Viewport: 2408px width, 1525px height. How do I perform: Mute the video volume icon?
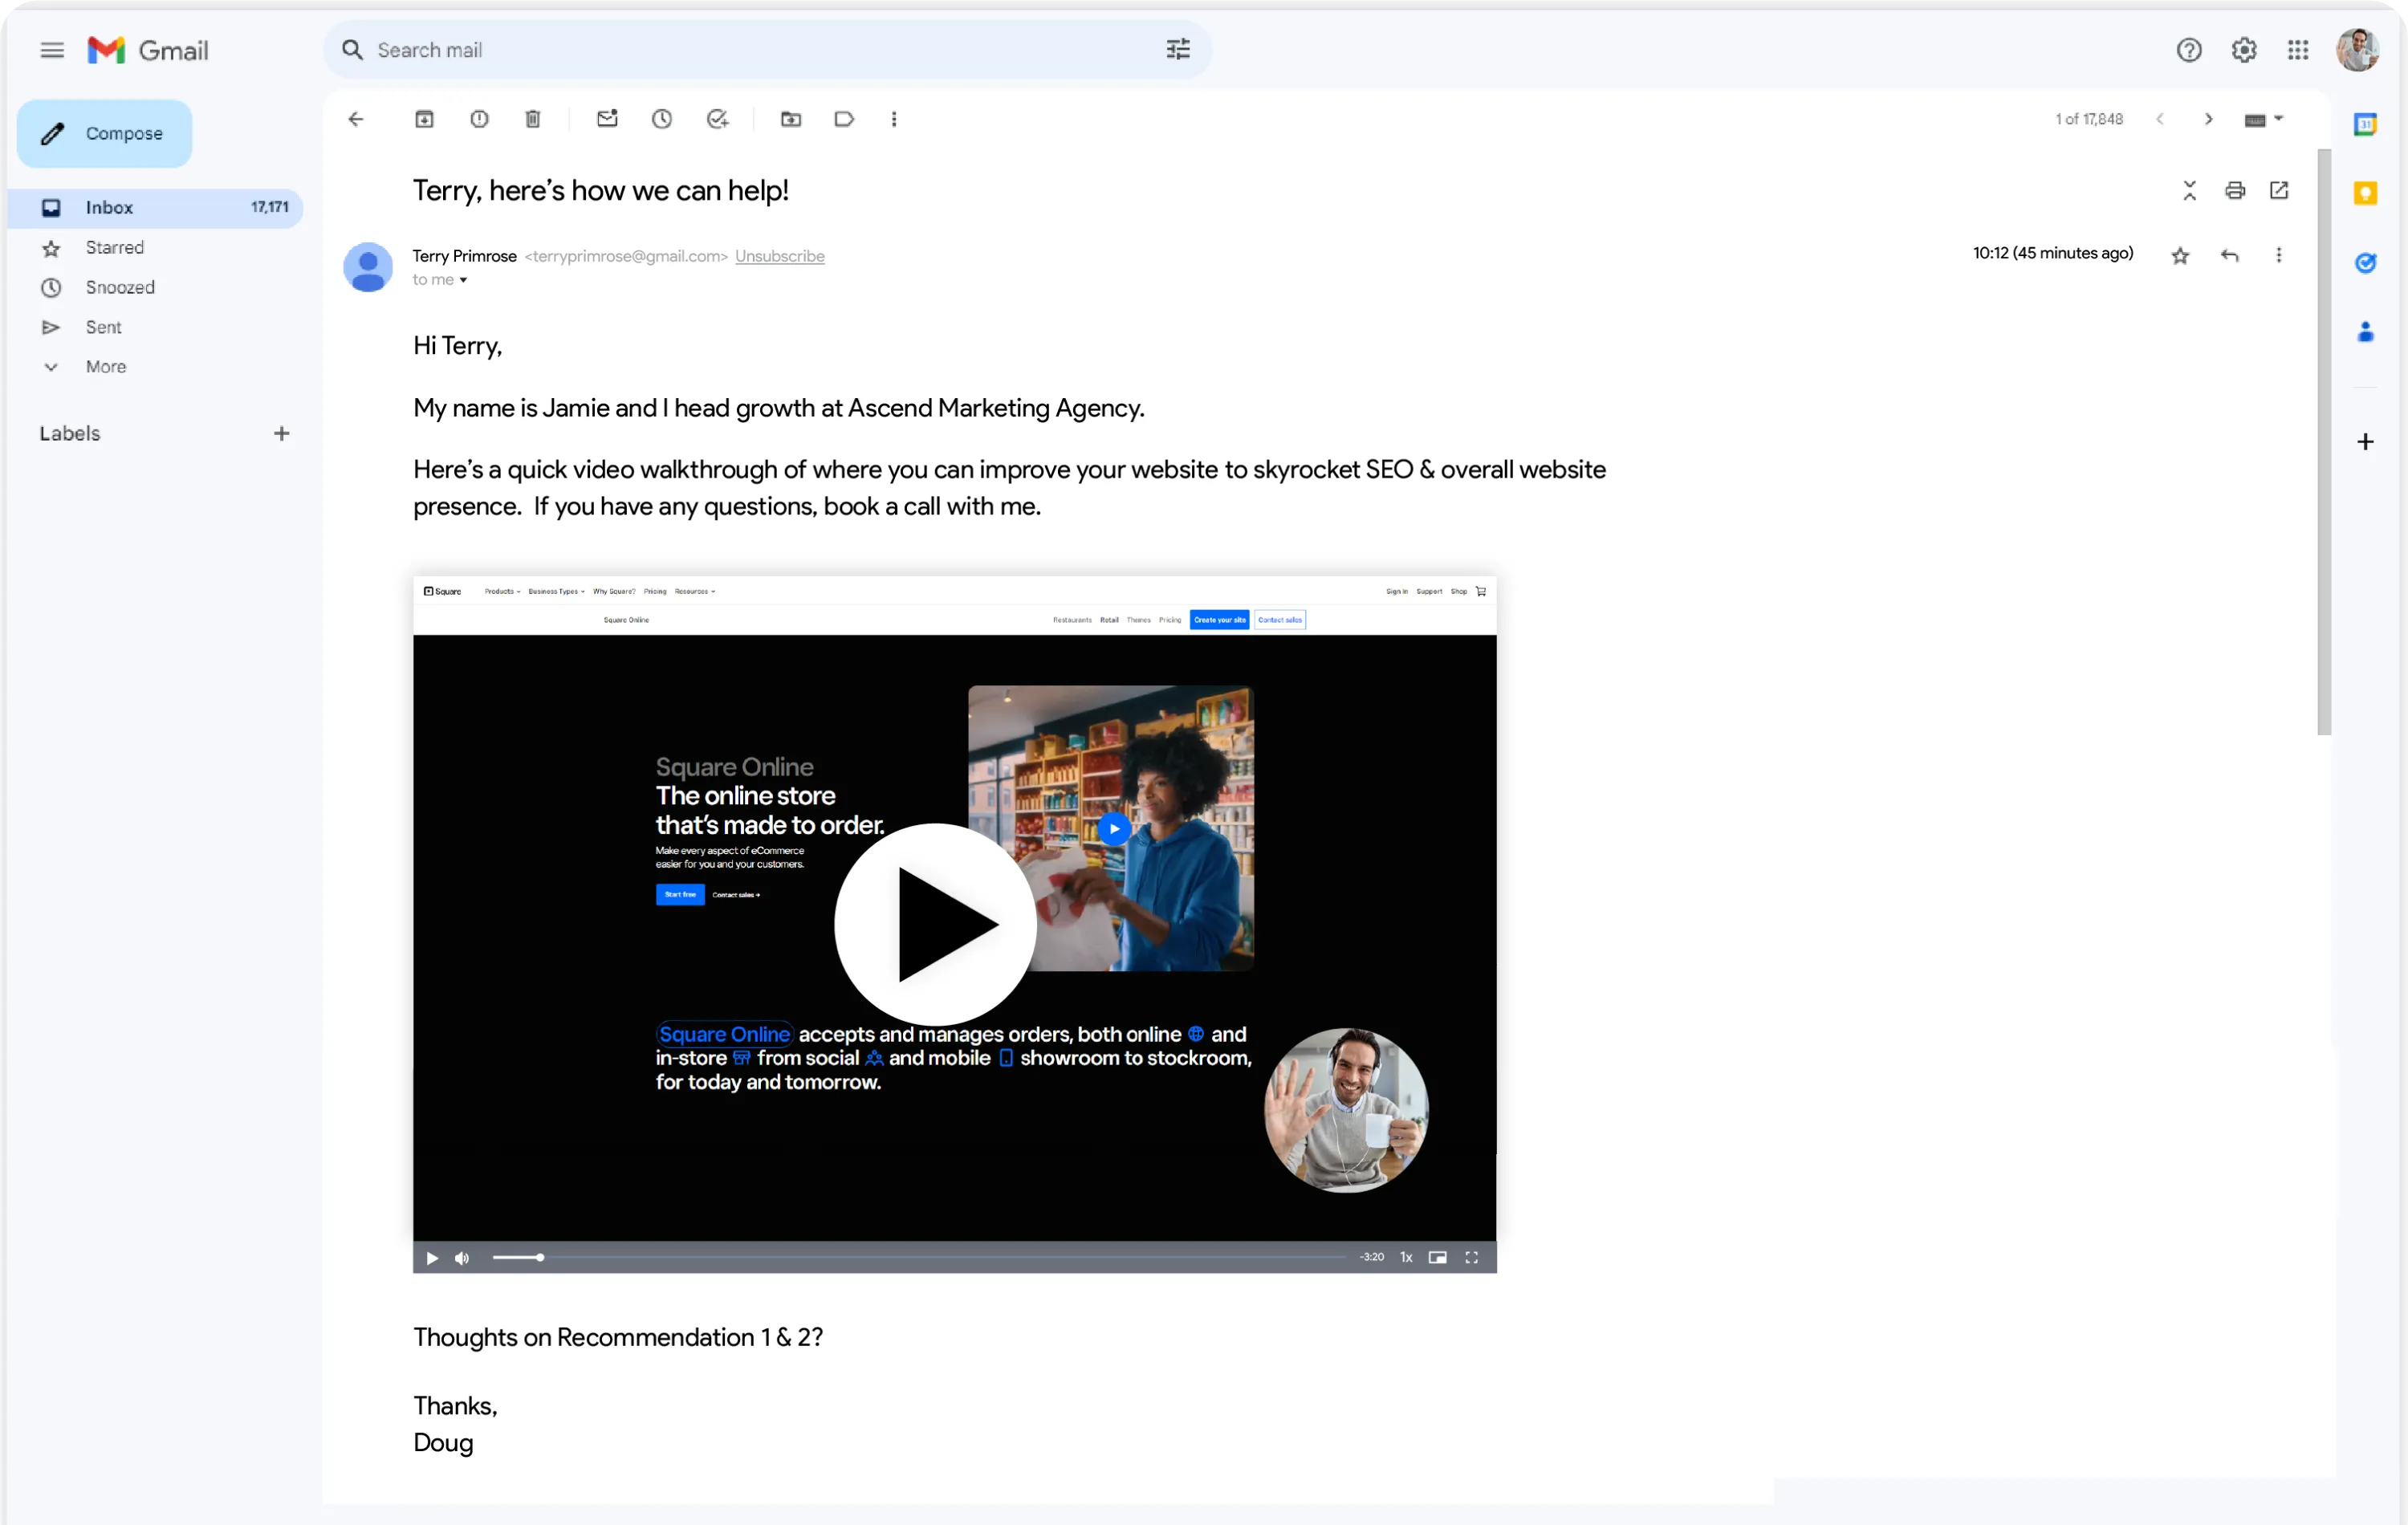[462, 1258]
